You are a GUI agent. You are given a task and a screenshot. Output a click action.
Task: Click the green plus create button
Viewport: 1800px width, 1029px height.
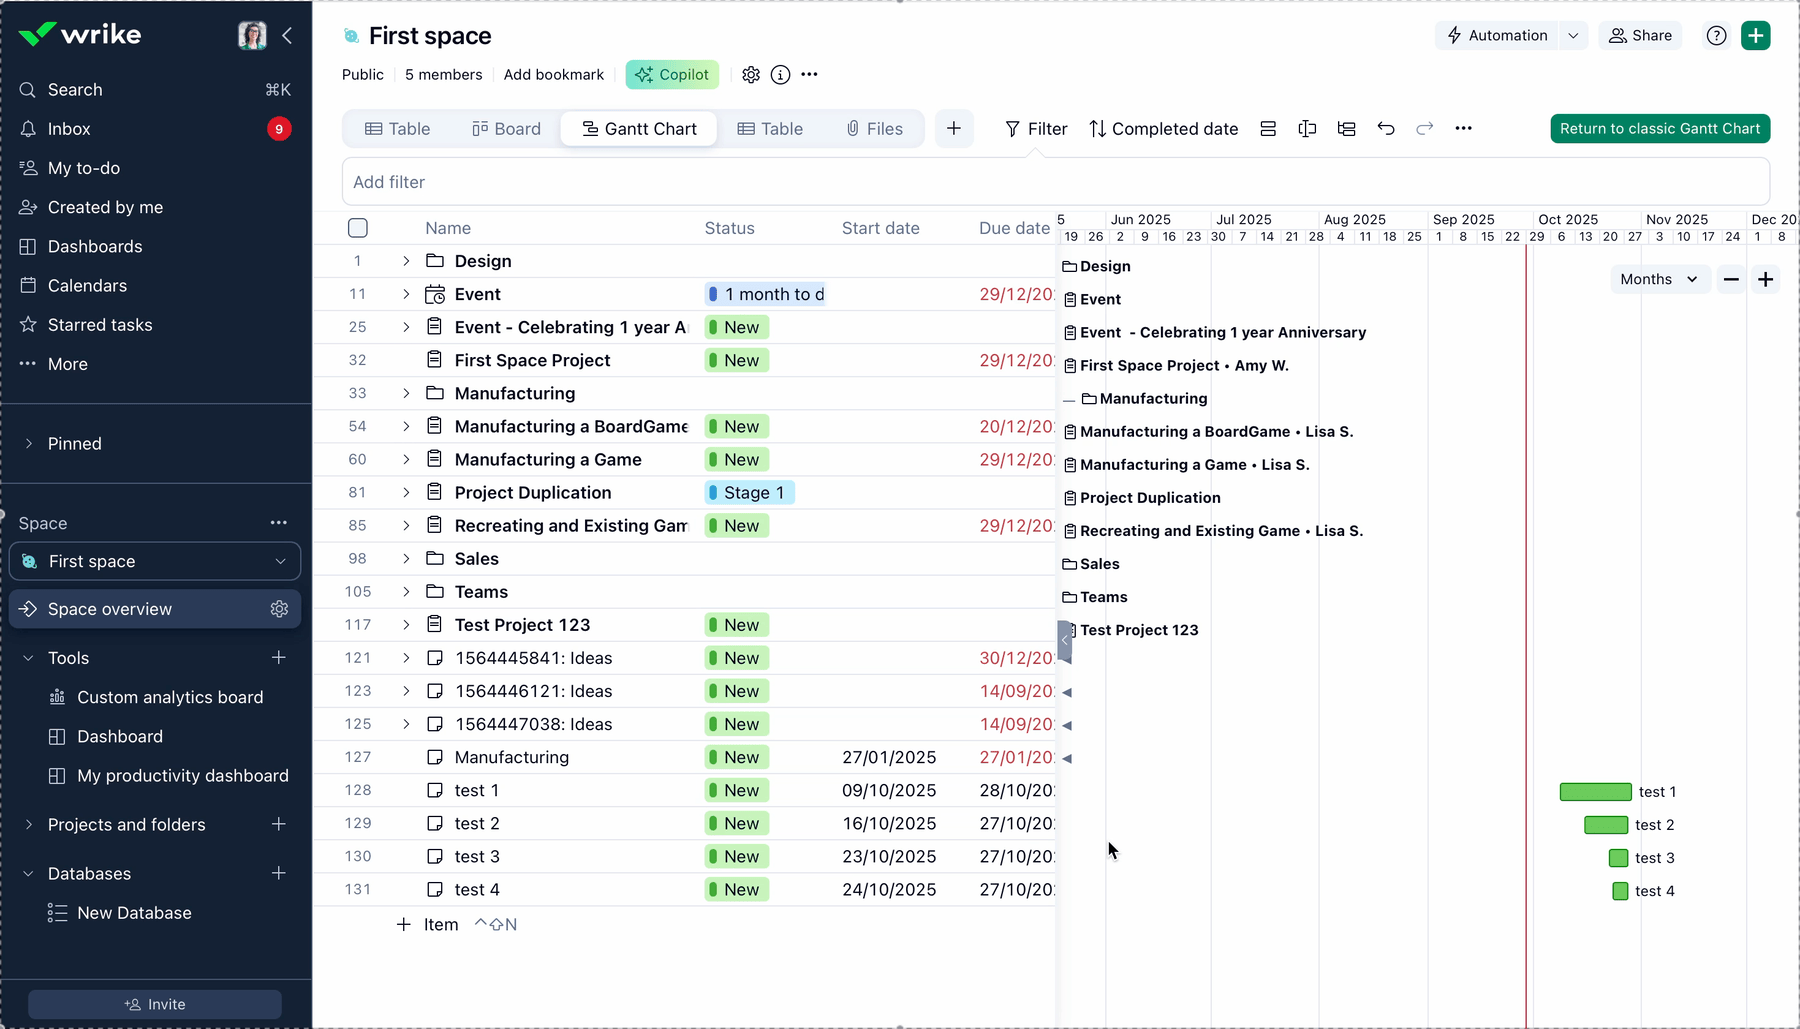[1755, 36]
